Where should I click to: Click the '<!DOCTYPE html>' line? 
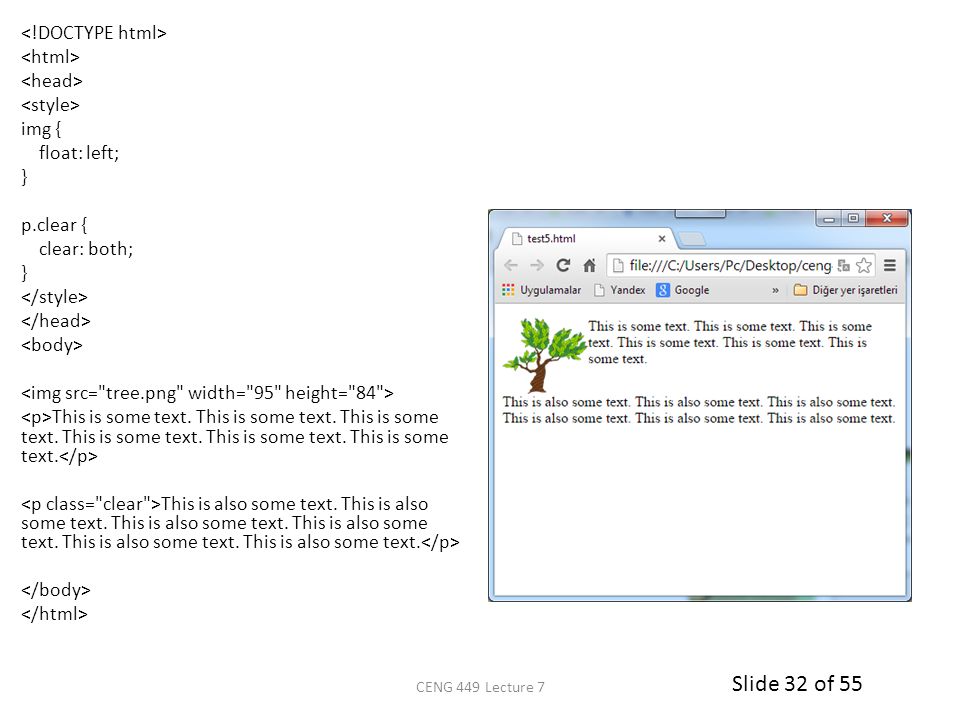point(94,32)
